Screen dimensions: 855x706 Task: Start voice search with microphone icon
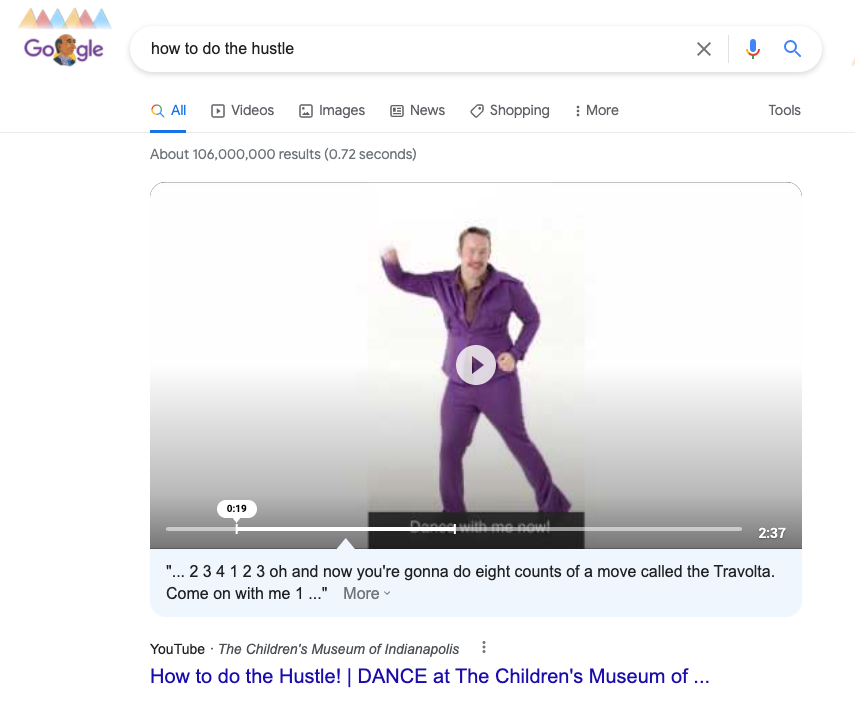pos(753,49)
